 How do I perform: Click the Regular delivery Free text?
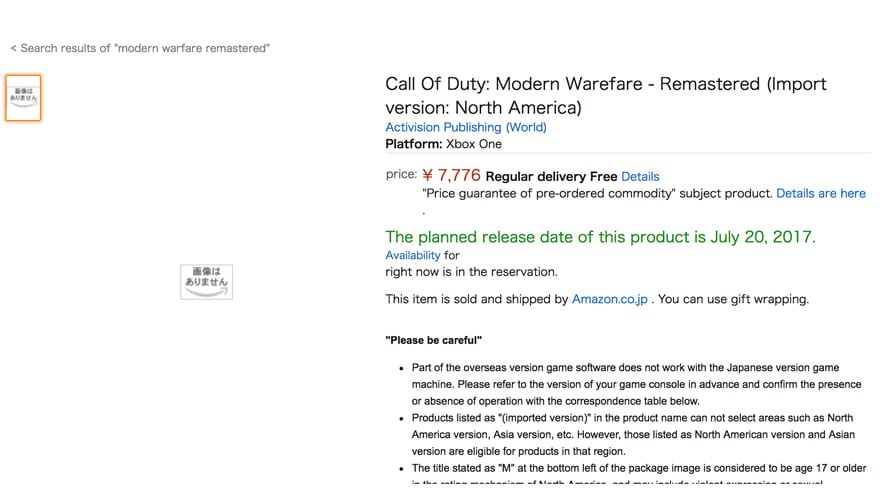tap(551, 177)
